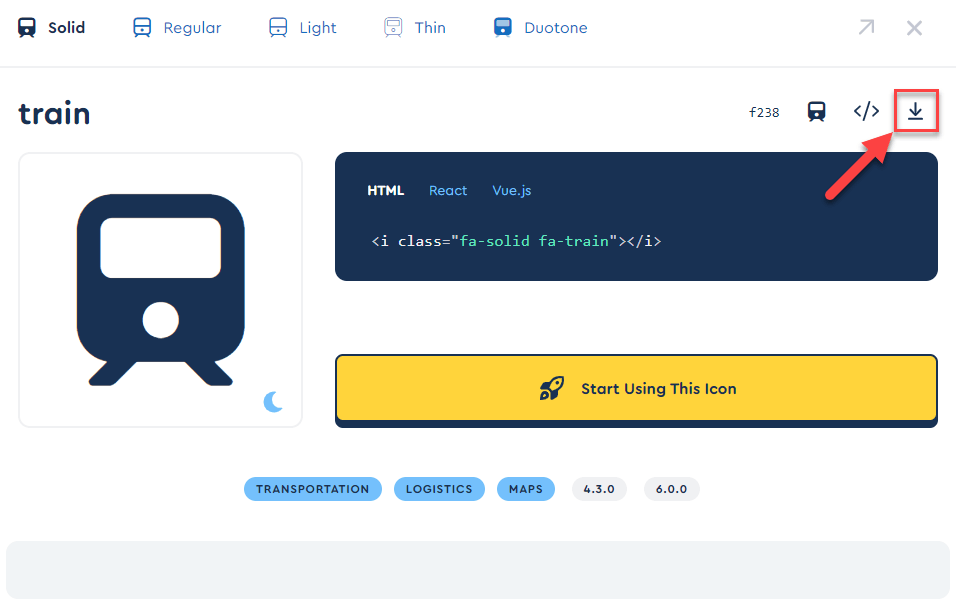Download the train icon SVG
The width and height of the screenshot is (956, 607).
(x=916, y=112)
